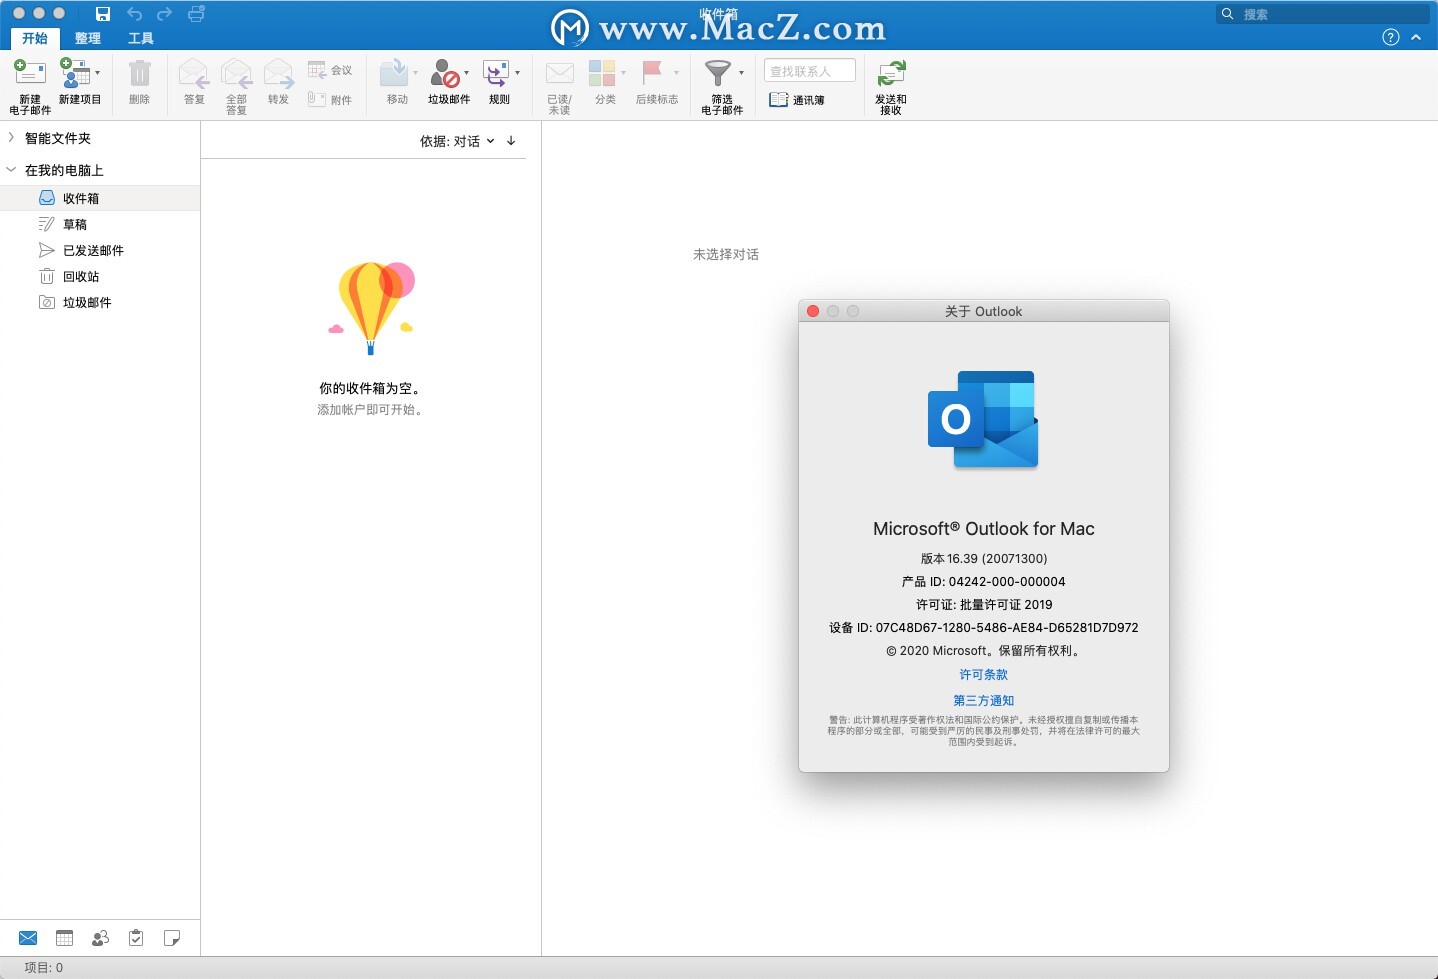Click the print icon in title bar

(x=196, y=14)
